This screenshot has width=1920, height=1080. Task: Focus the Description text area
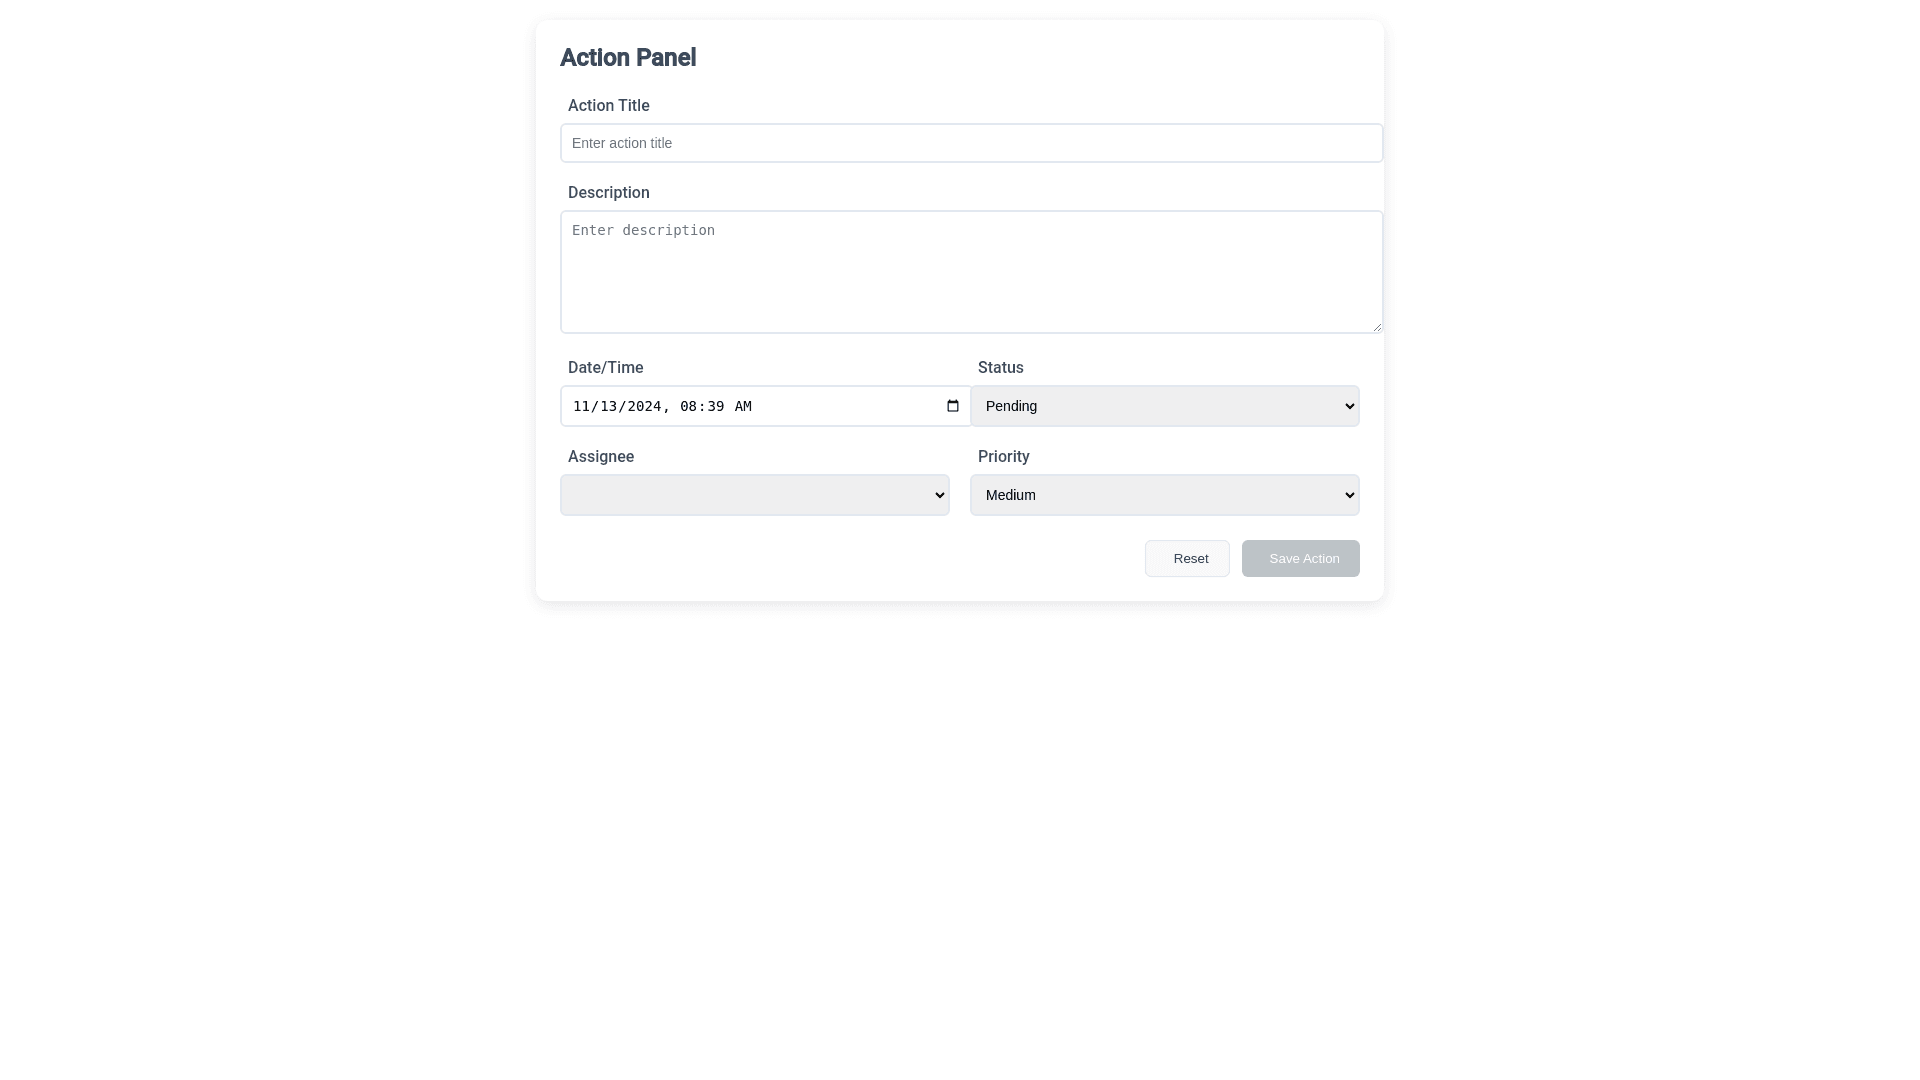971,271
